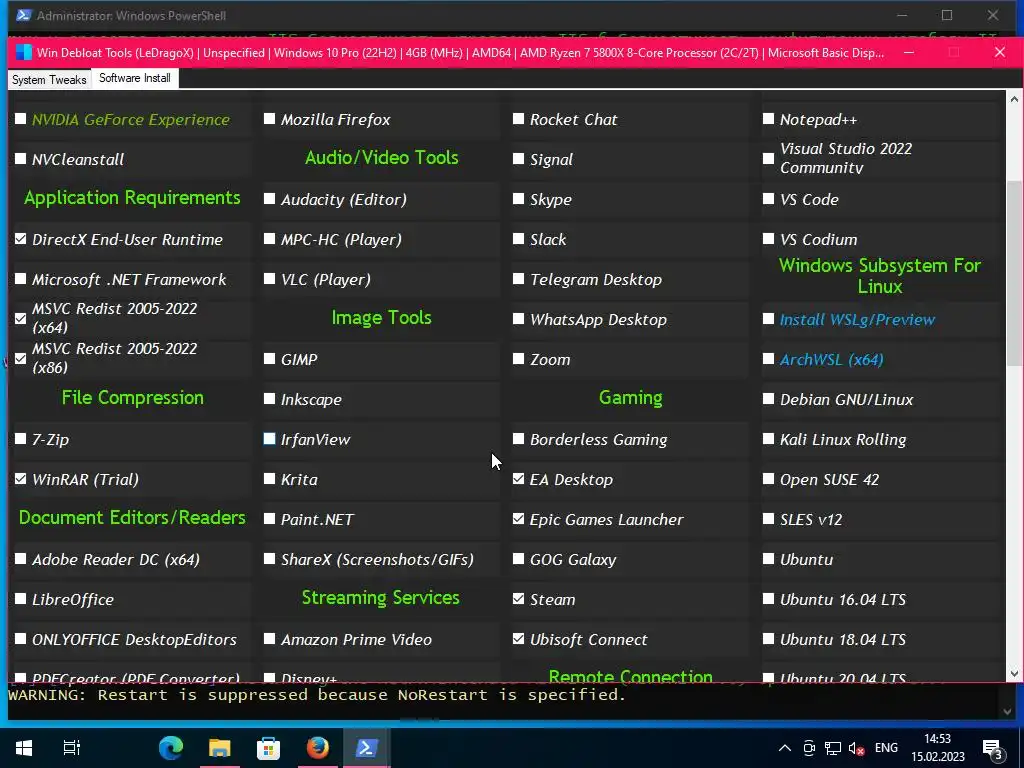
Task: Launch Microsoft Edge from the taskbar
Action: pos(171,748)
